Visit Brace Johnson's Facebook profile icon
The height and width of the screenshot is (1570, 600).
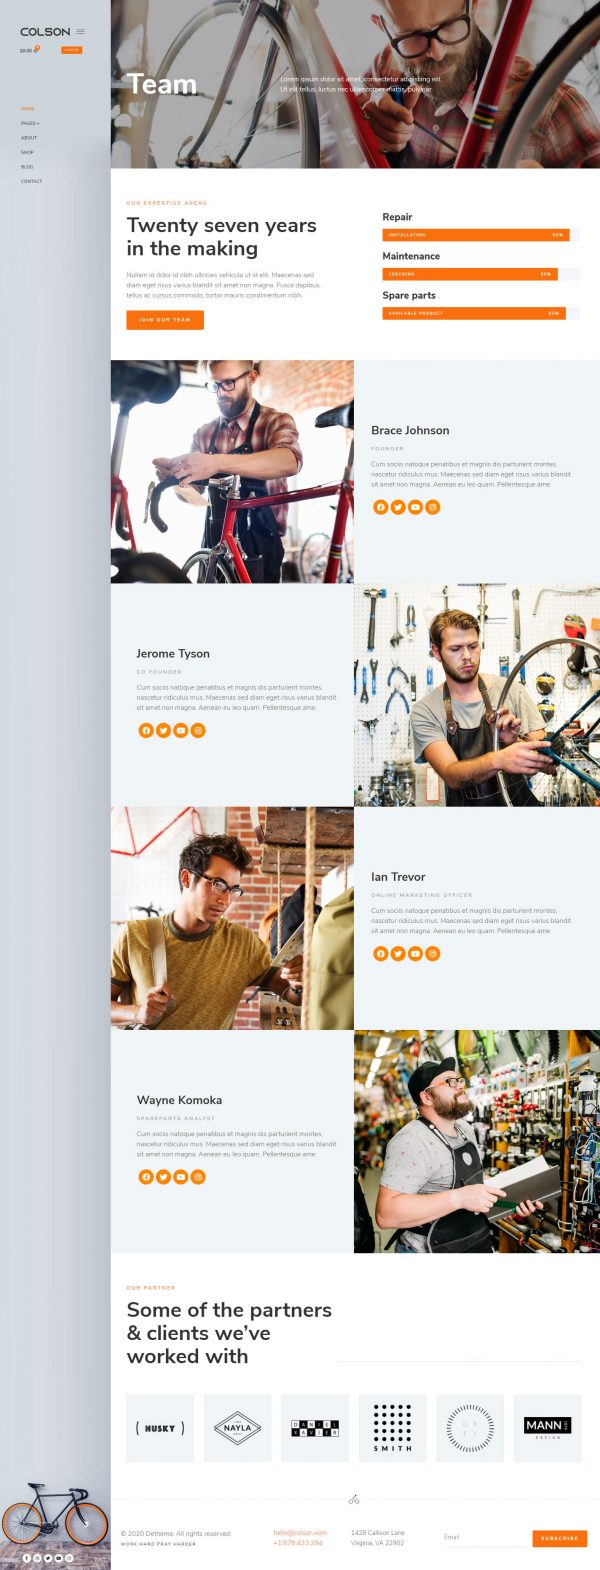pos(380,507)
